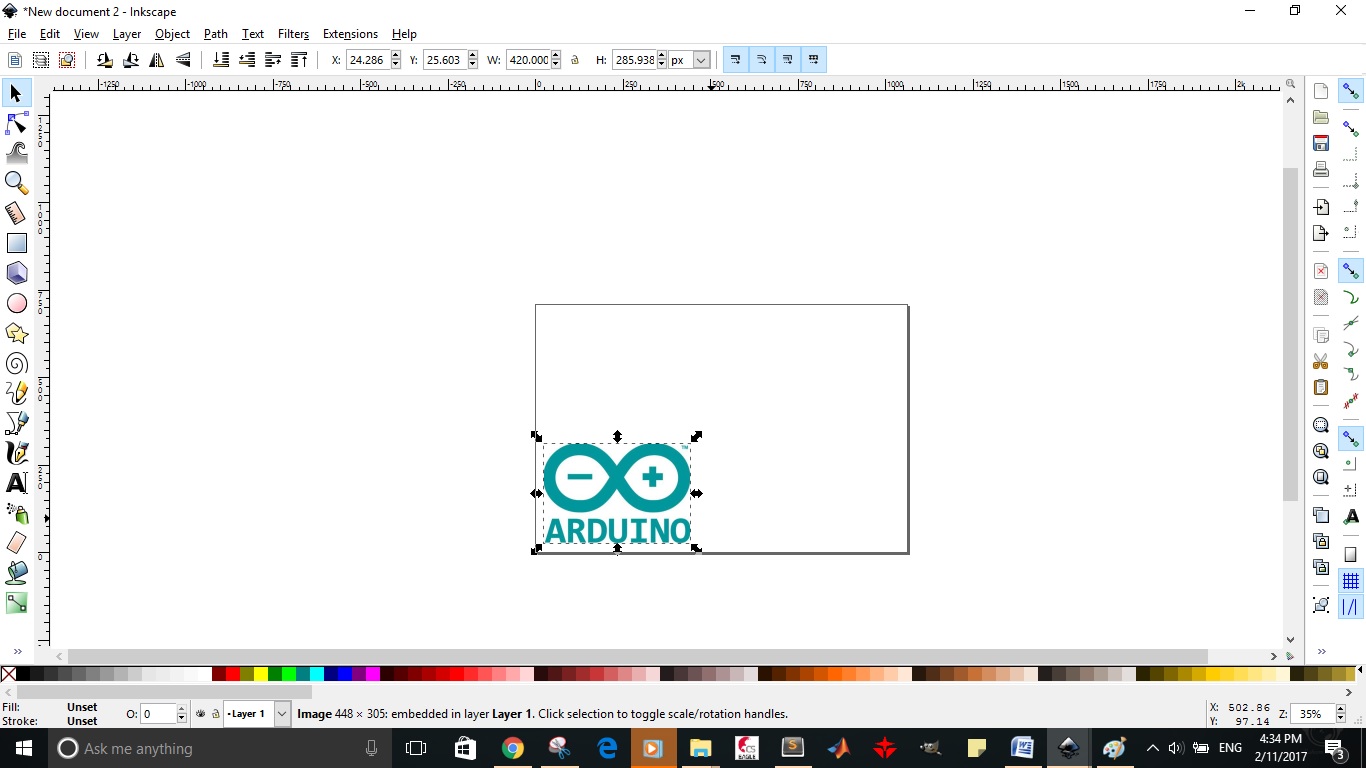Screen dimensions: 1366x768
Task: Click Import file icon in commands bar
Action: coord(1321,207)
